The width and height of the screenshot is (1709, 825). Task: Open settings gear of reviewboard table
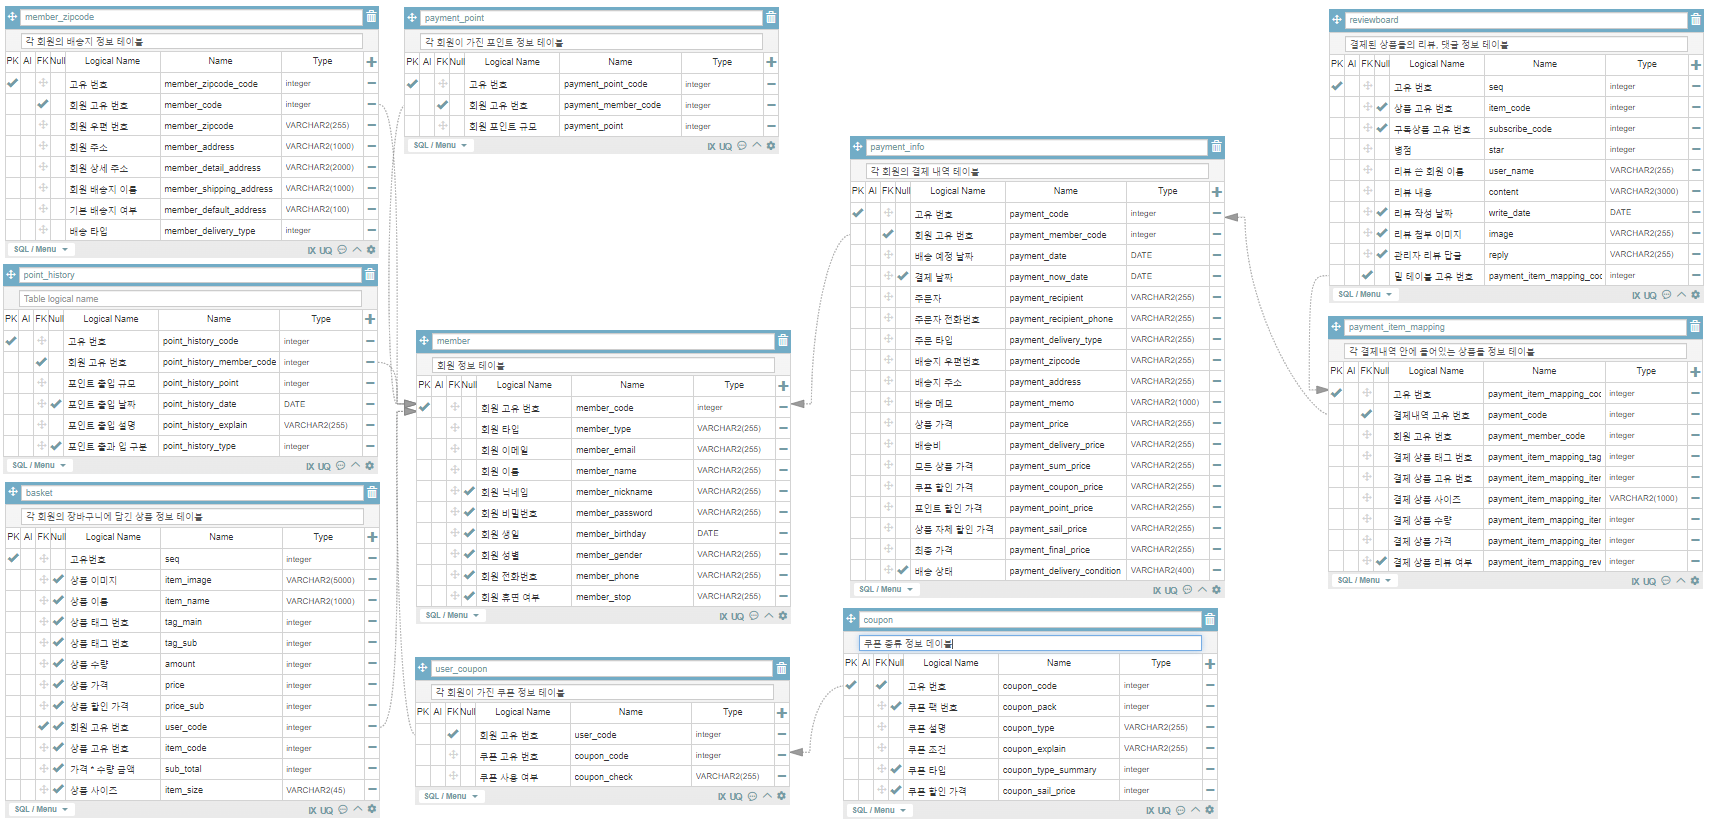point(1695,295)
